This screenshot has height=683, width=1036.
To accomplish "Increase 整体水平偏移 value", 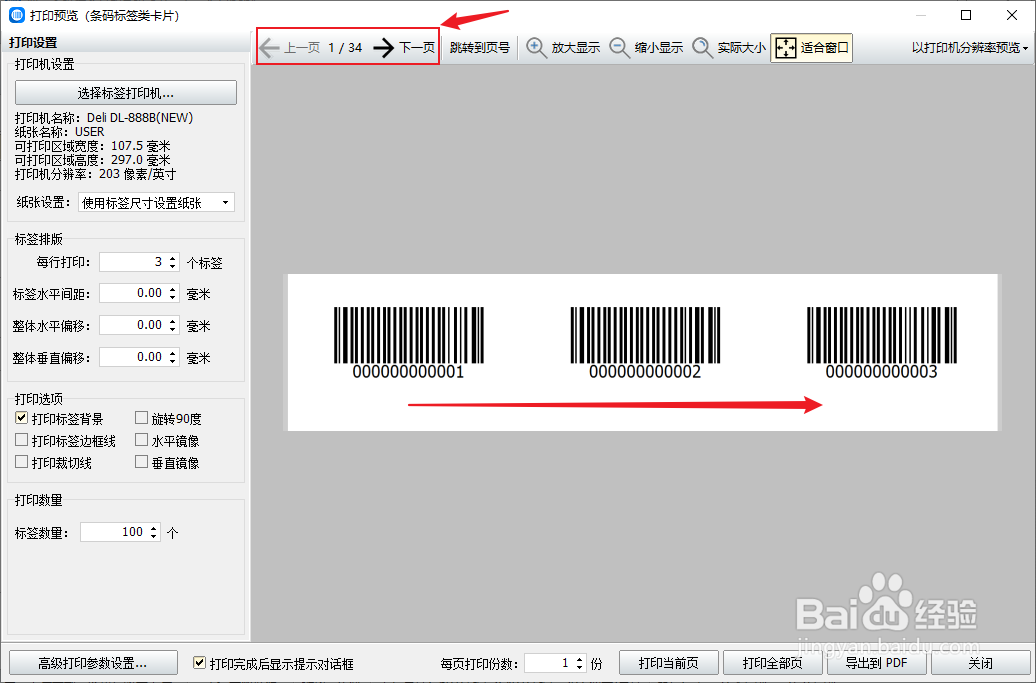I will coord(172,321).
